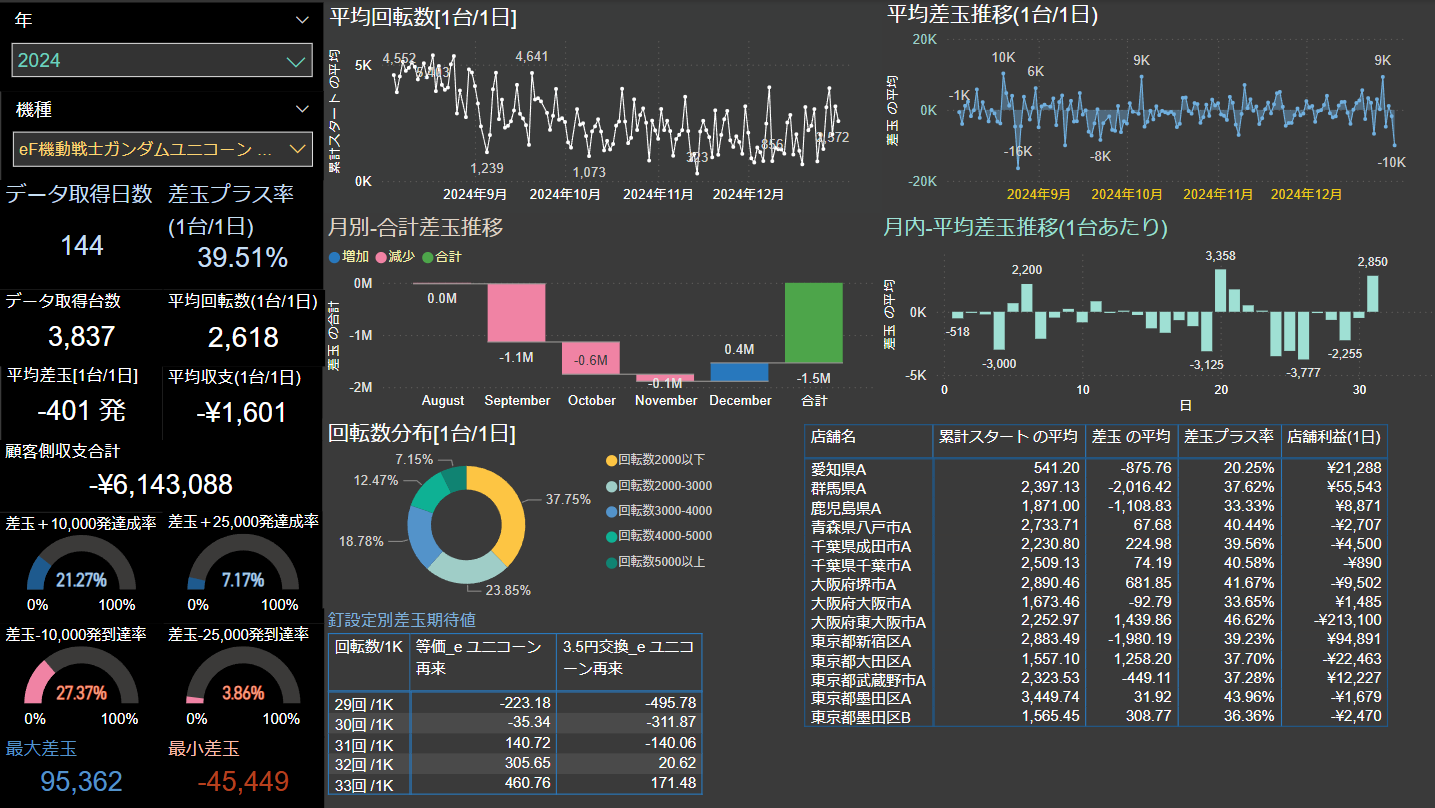
Task: Click the blue 増加 legend marker
Action: 335,257
